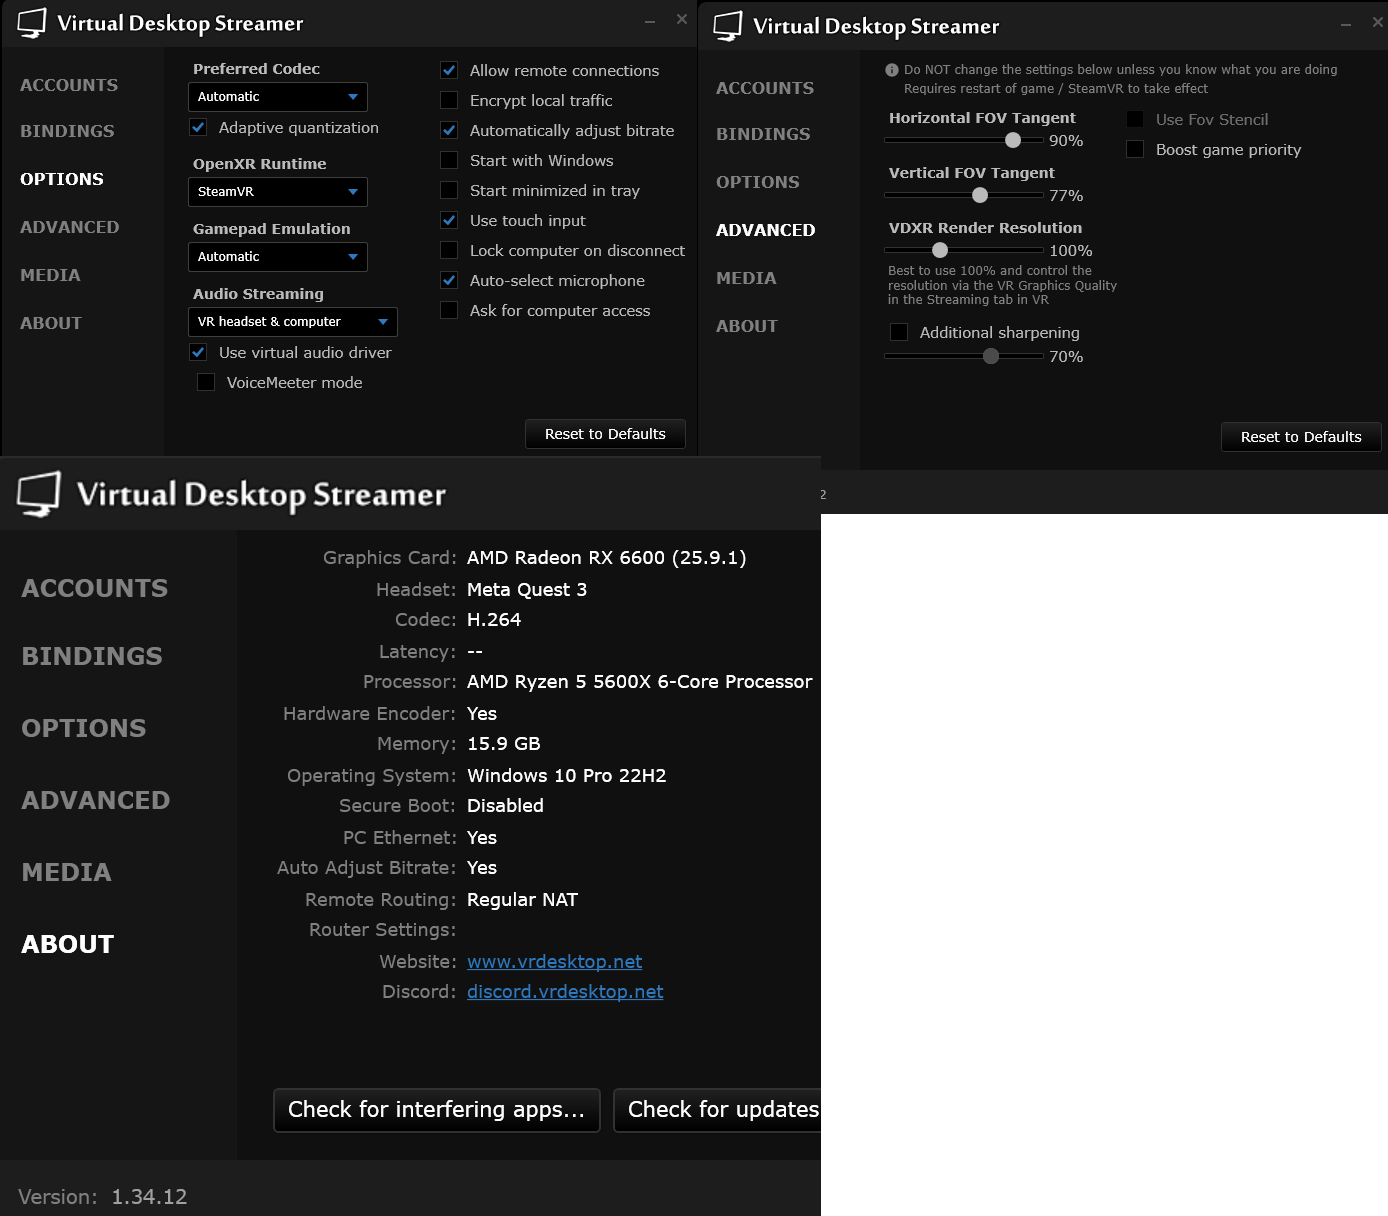Screen dimensions: 1388x1216
Task: Select BINDINGS in the About window sidebar
Action: tap(92, 657)
